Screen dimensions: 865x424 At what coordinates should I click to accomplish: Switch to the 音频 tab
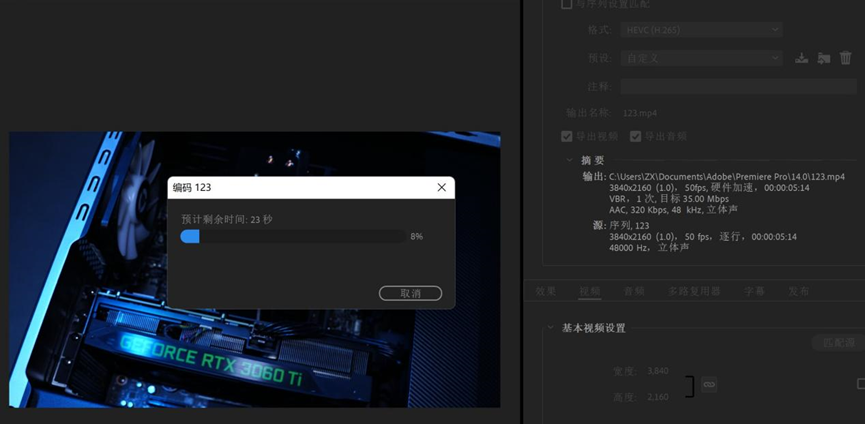[634, 291]
